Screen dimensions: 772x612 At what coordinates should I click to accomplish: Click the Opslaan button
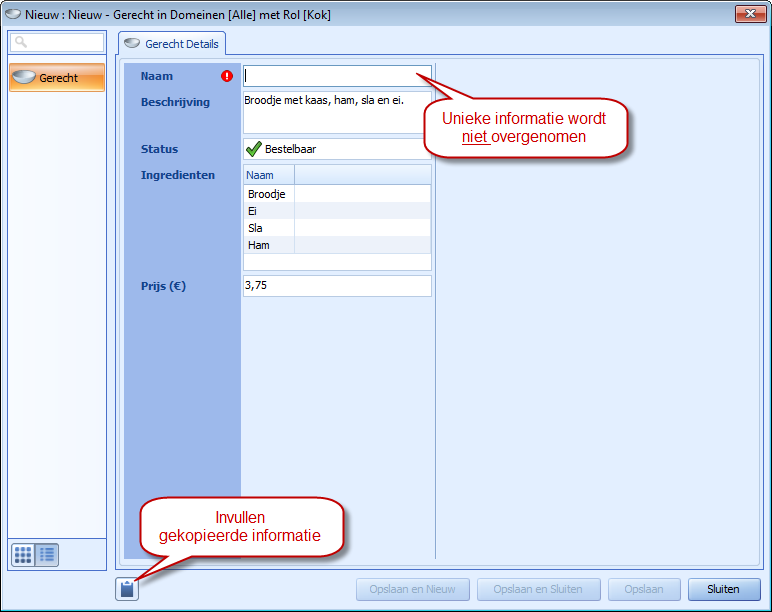[644, 589]
